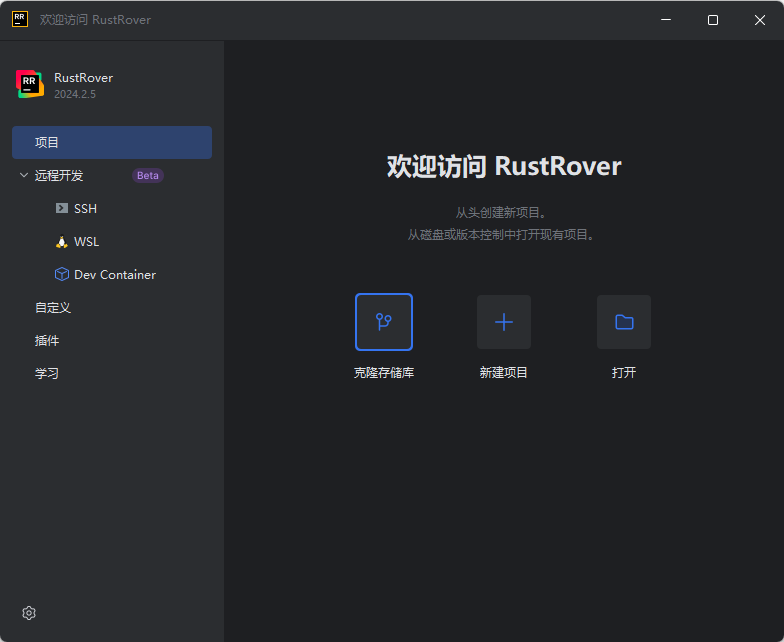
Task: Open settings gear at bottom left
Action: [x=29, y=613]
